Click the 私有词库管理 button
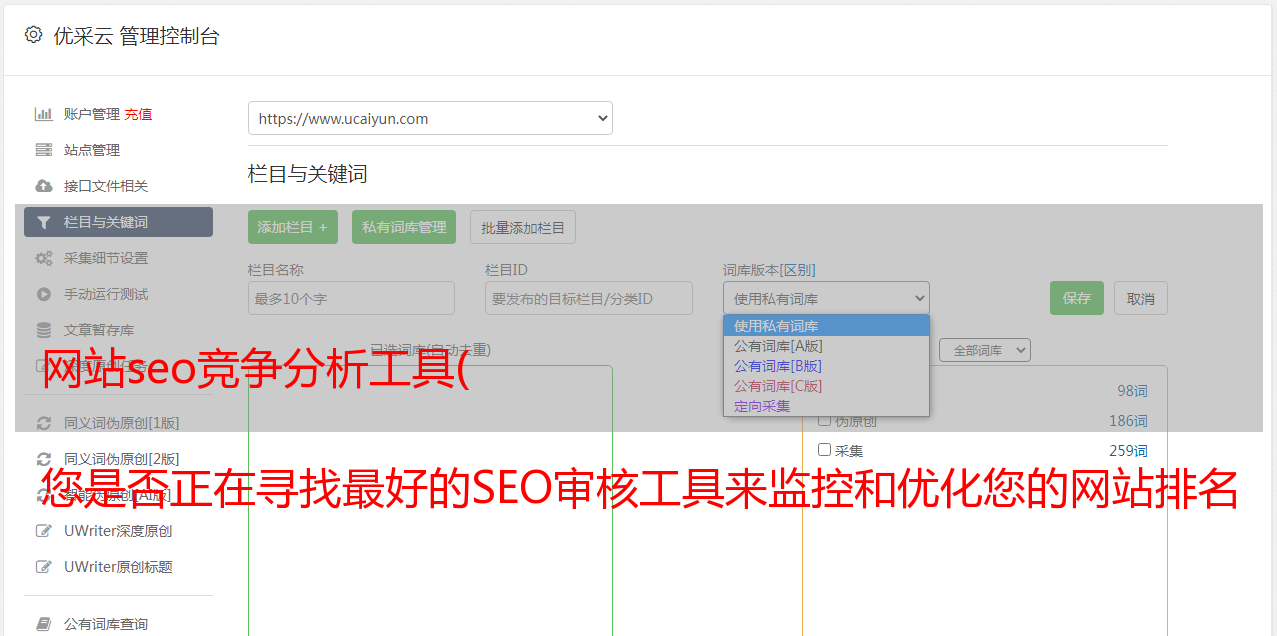The height and width of the screenshot is (636, 1277). (x=404, y=227)
